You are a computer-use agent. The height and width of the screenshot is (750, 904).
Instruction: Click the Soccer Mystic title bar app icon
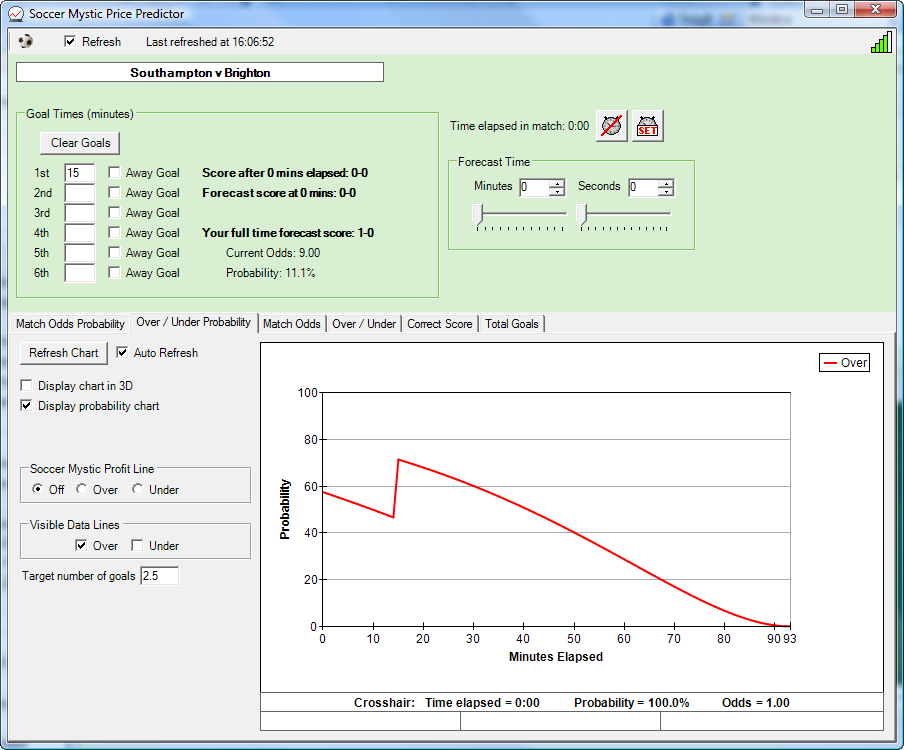click(16, 13)
